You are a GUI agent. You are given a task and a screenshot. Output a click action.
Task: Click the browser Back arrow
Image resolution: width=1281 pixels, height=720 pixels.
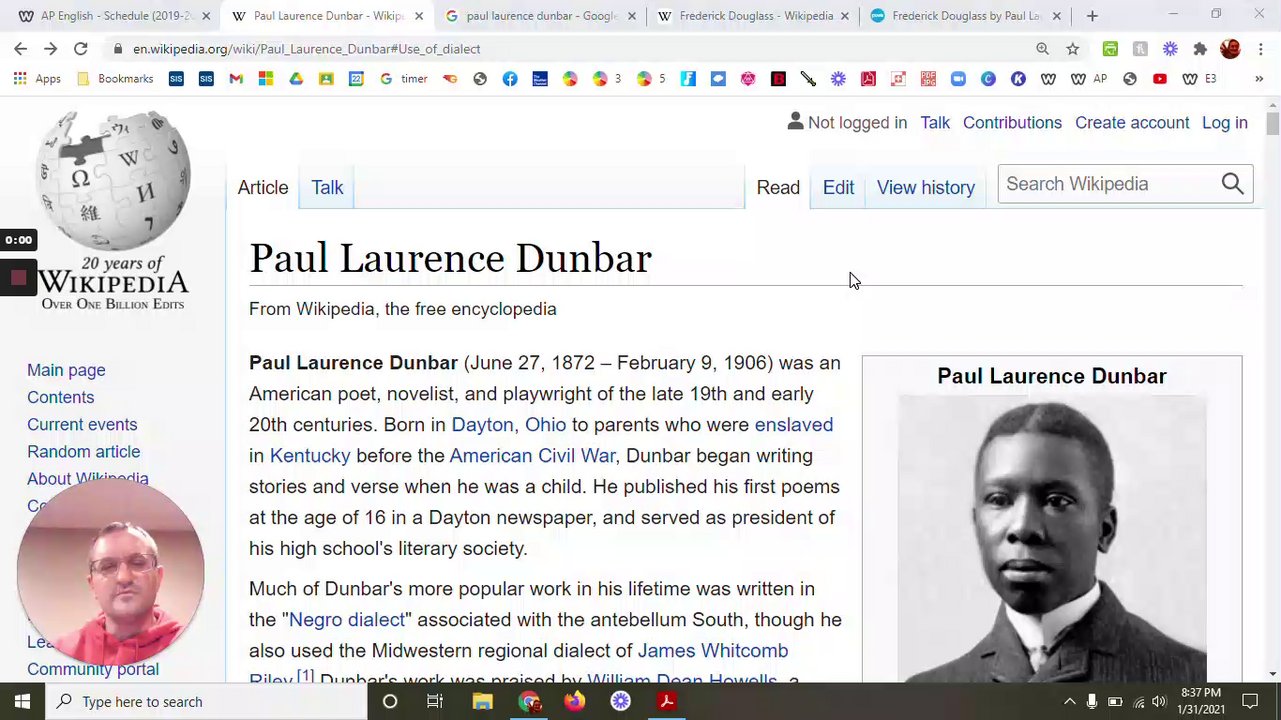(20, 48)
